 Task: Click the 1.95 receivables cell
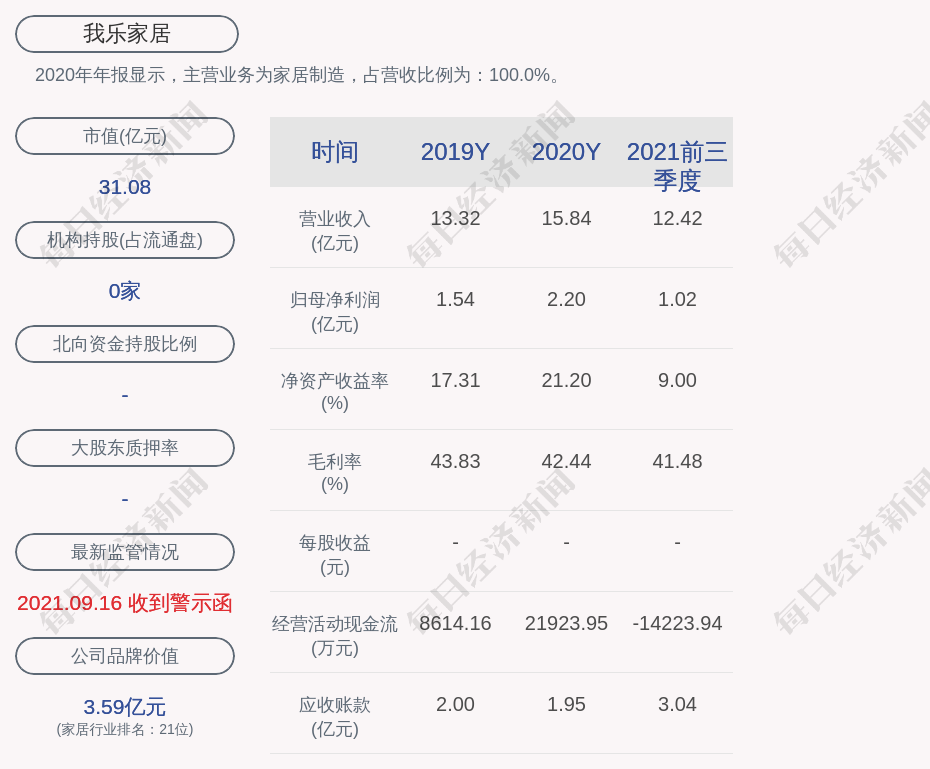click(566, 704)
